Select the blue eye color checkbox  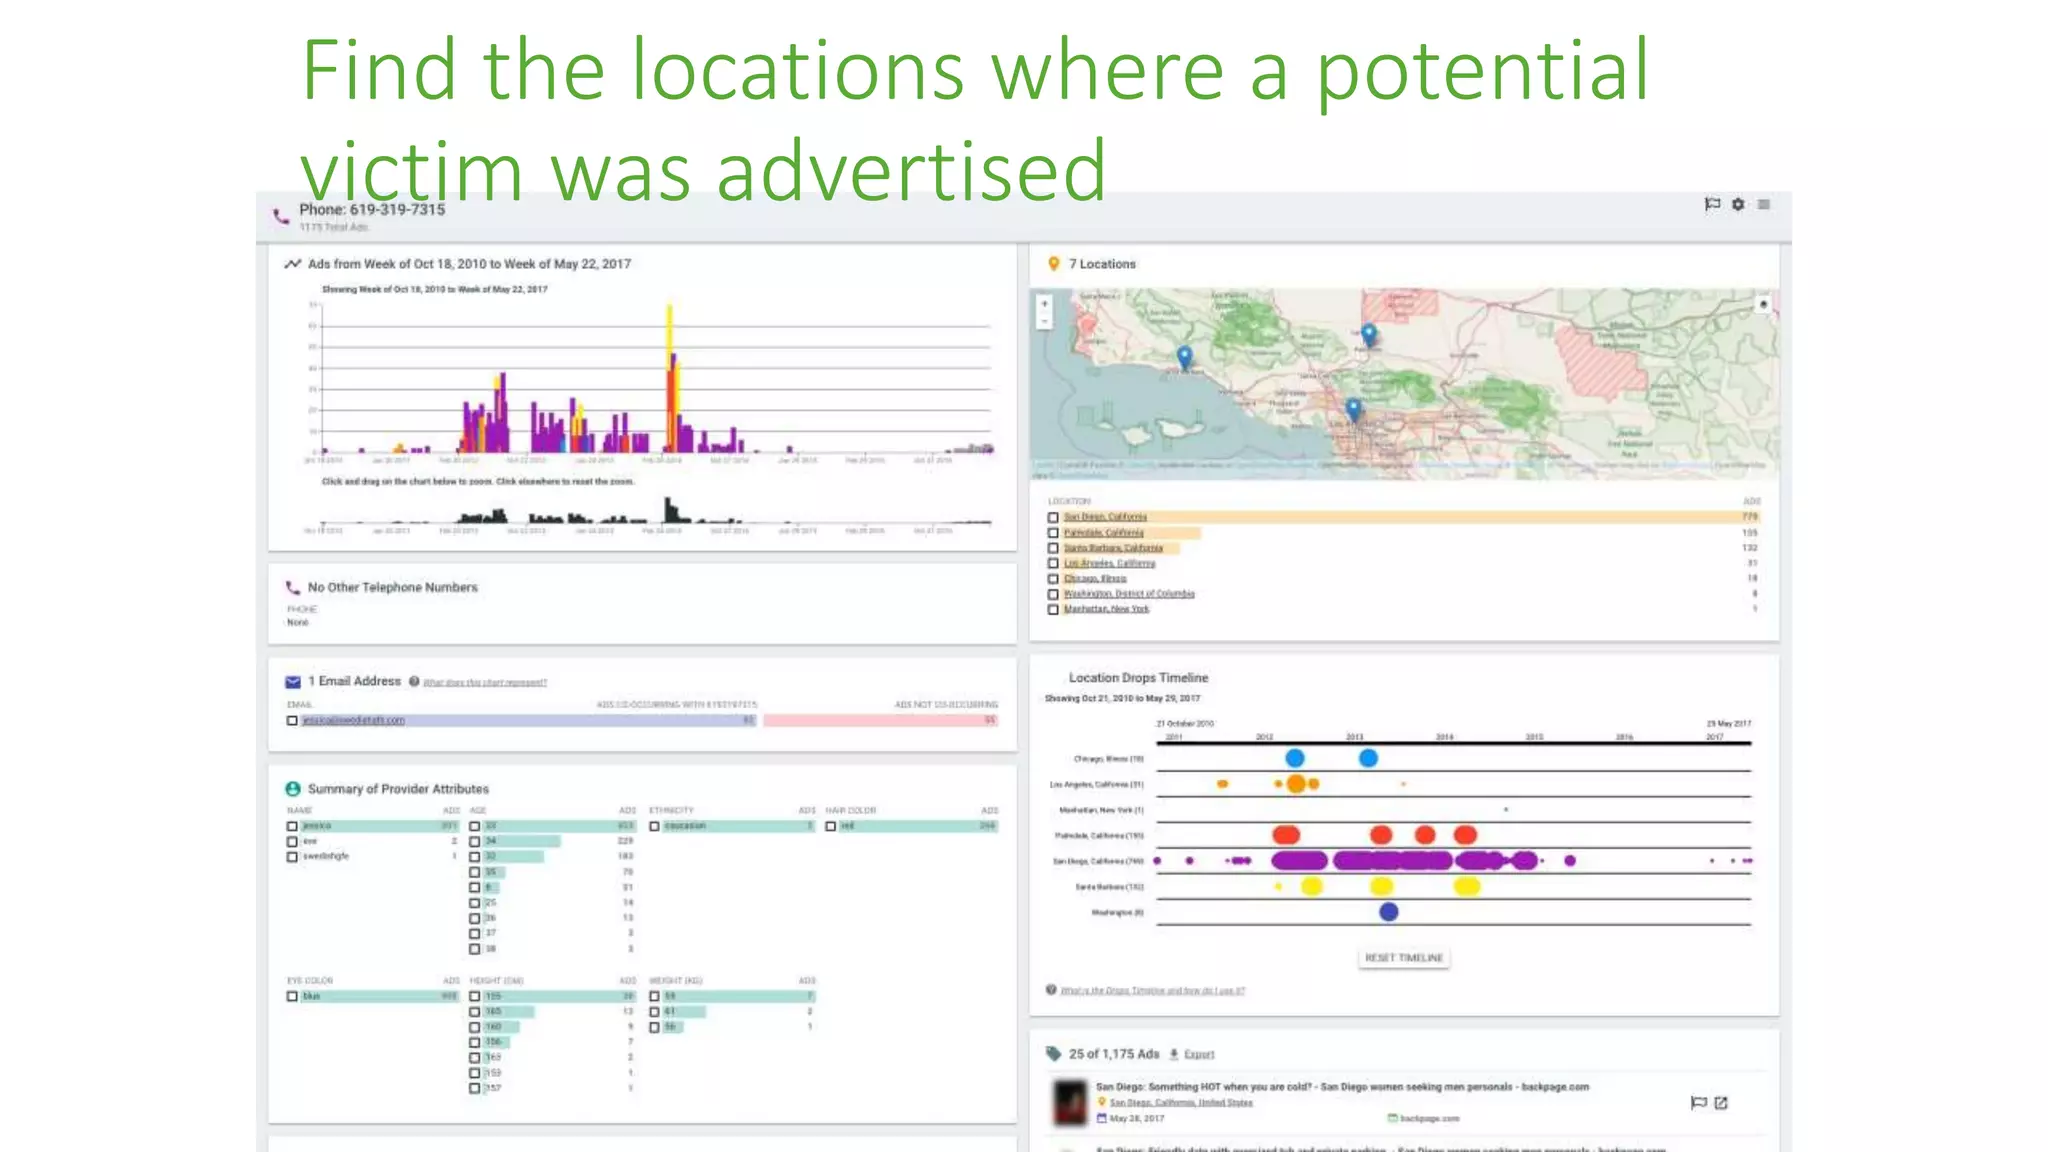[292, 996]
